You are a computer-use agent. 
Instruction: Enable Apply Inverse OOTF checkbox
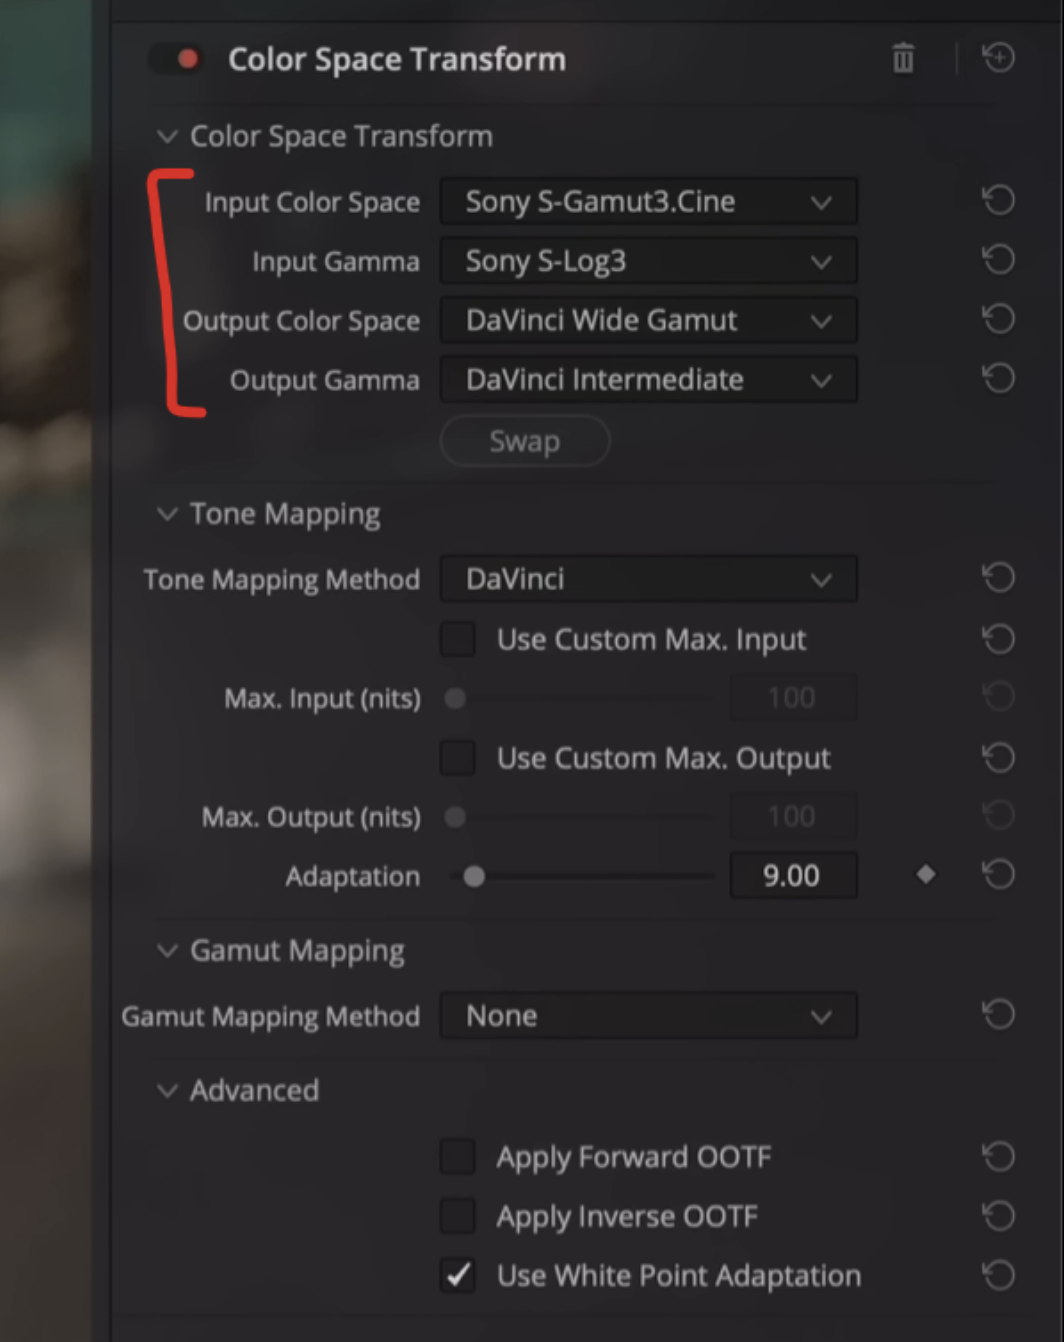pos(458,1216)
